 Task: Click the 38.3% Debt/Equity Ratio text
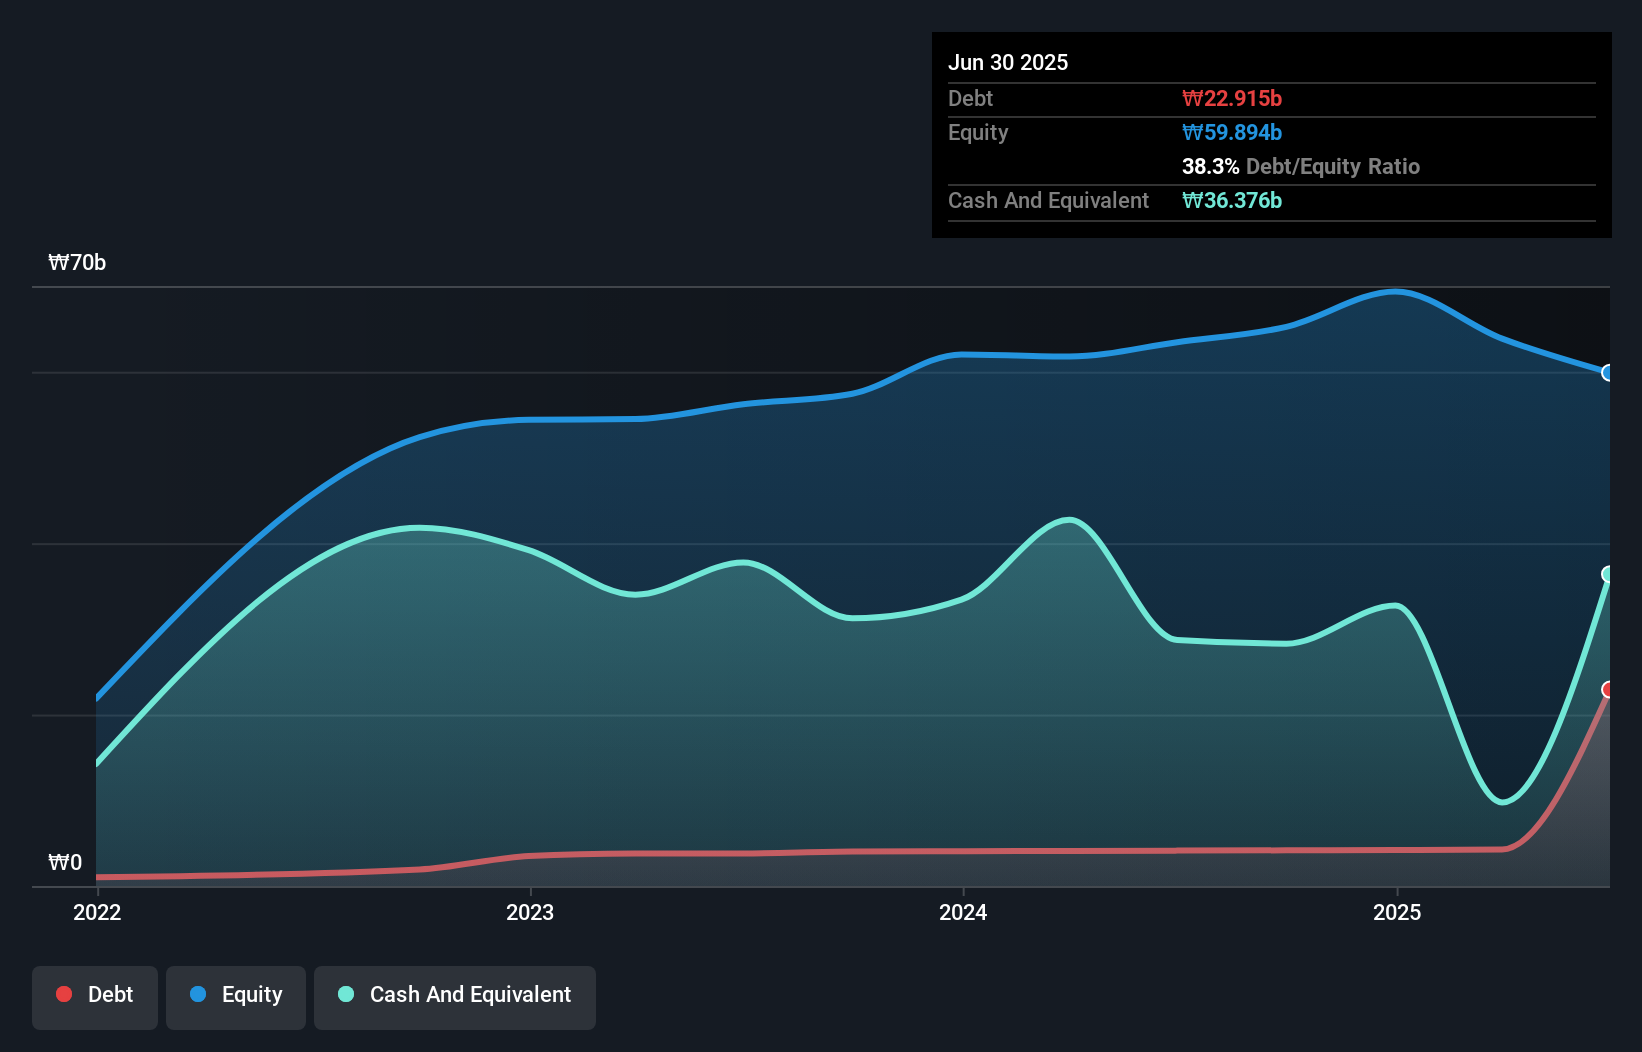pyautogui.click(x=1301, y=166)
